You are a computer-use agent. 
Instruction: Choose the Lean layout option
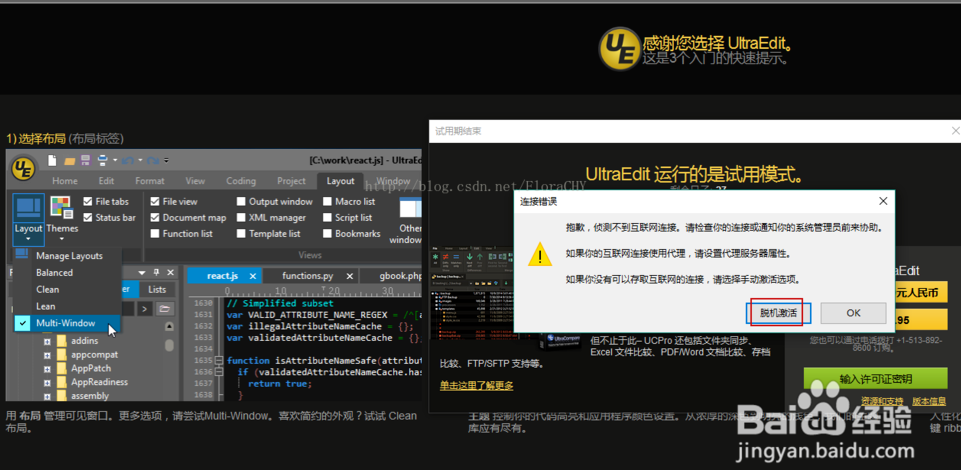(67, 306)
